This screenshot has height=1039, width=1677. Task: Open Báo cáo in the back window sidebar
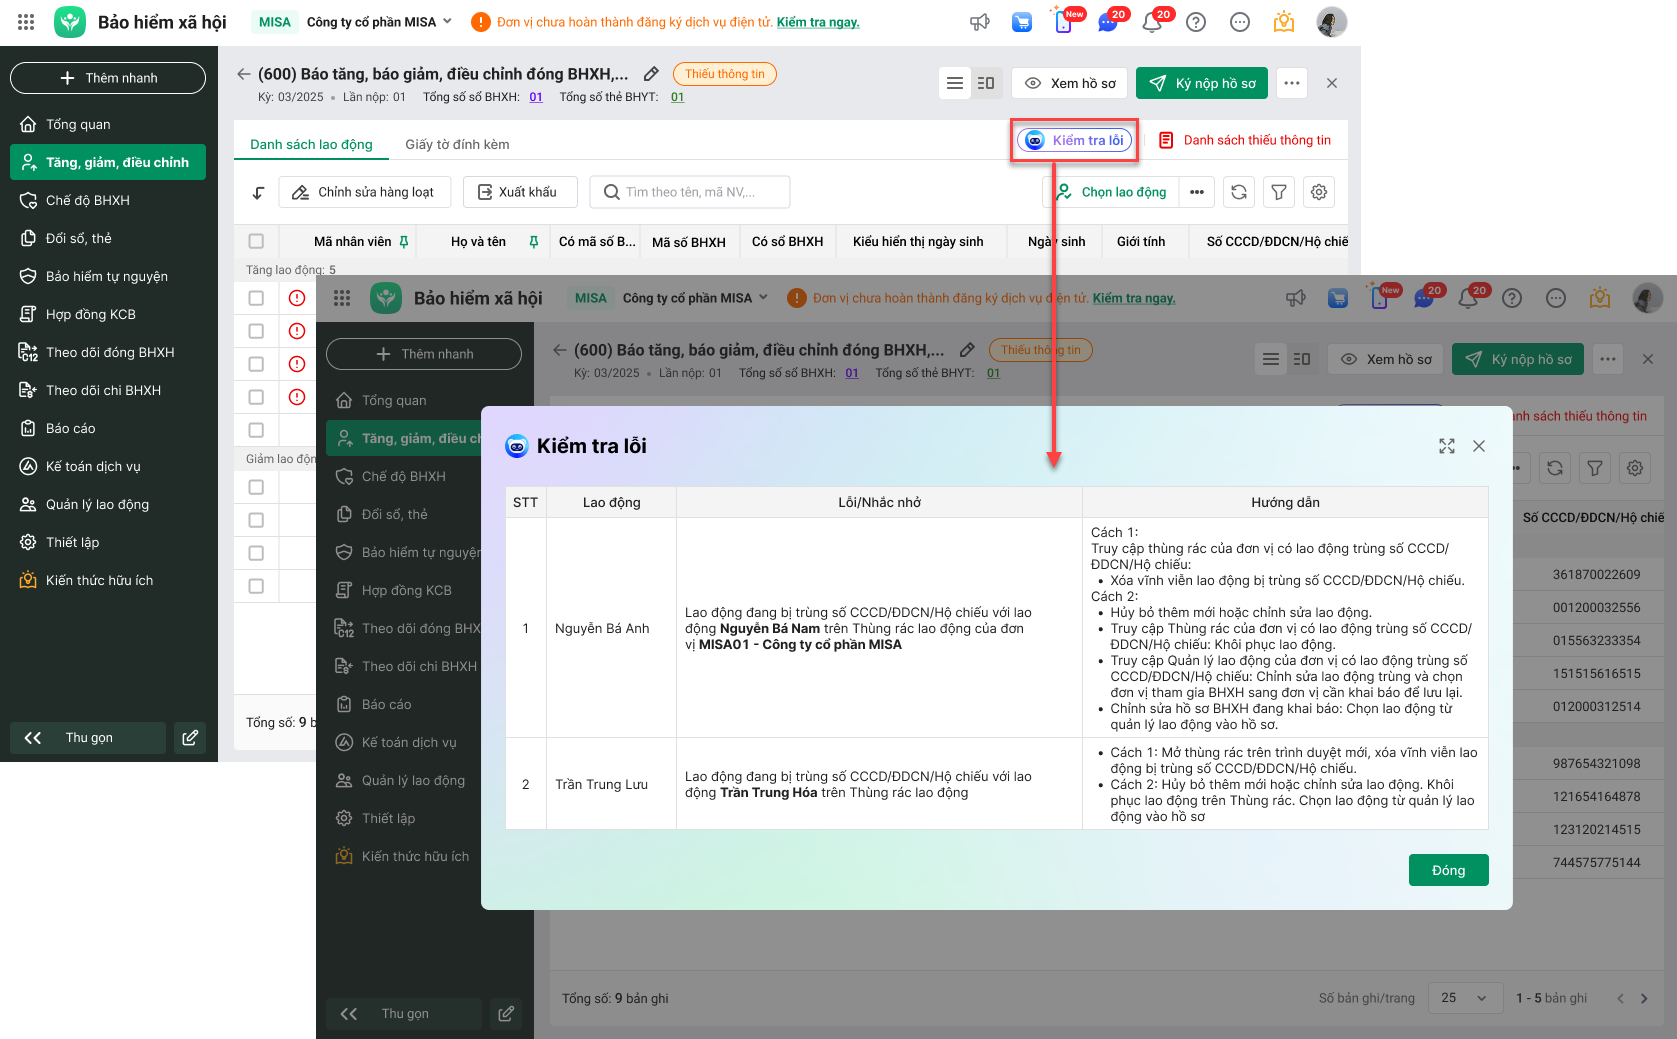click(x=108, y=428)
